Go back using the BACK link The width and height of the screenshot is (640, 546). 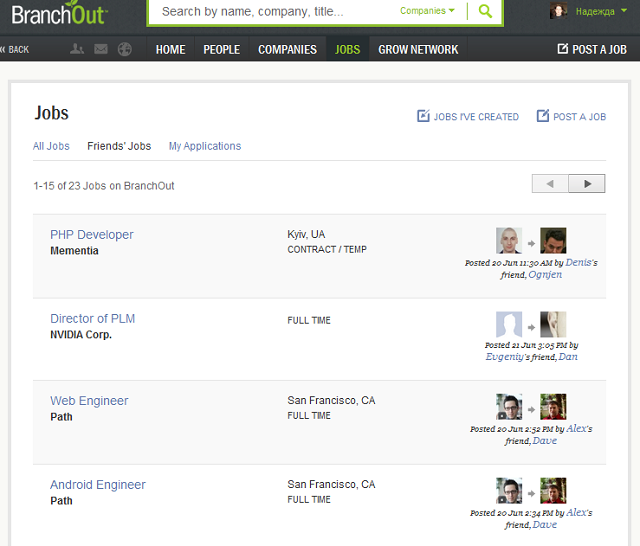coord(15,49)
